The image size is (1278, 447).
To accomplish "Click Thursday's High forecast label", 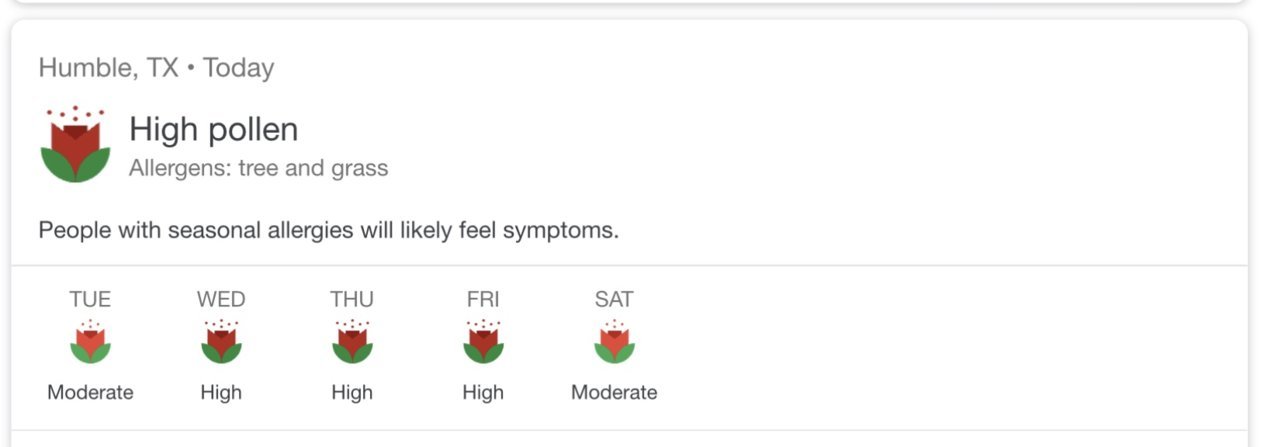I will [x=352, y=392].
